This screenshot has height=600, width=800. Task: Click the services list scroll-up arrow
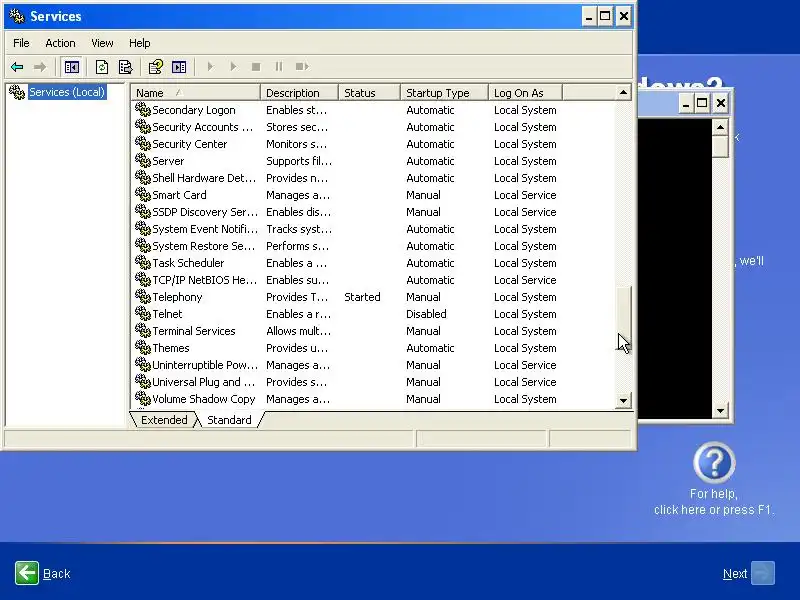point(623,93)
